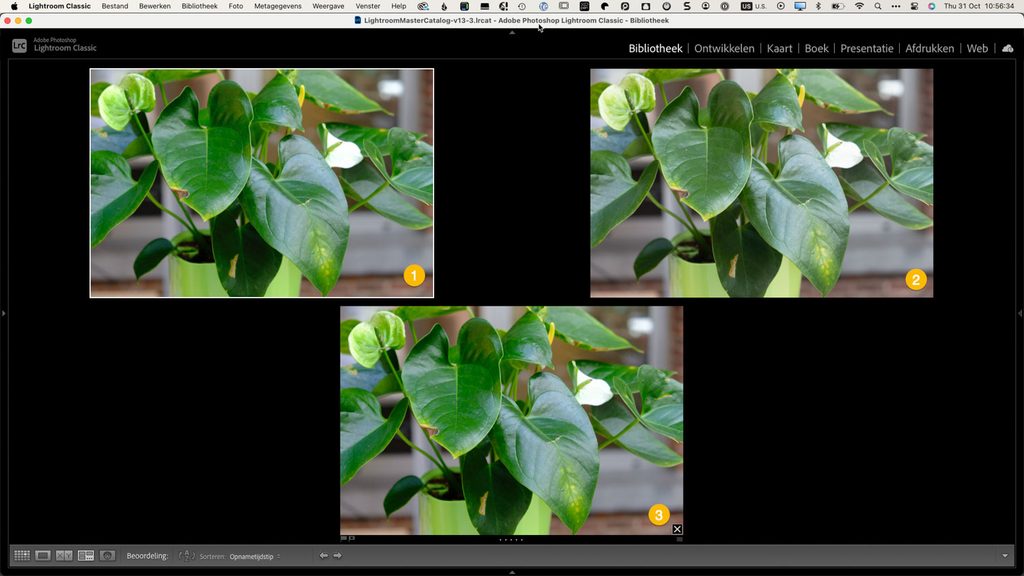Click Beoordeling label in toolbar
This screenshot has width=1024, height=576.
click(x=147, y=556)
